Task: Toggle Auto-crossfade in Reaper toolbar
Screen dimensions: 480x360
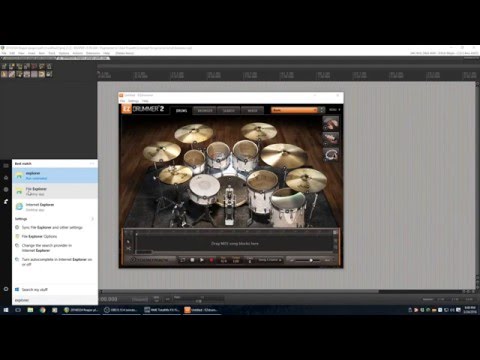Action: click(5, 74)
